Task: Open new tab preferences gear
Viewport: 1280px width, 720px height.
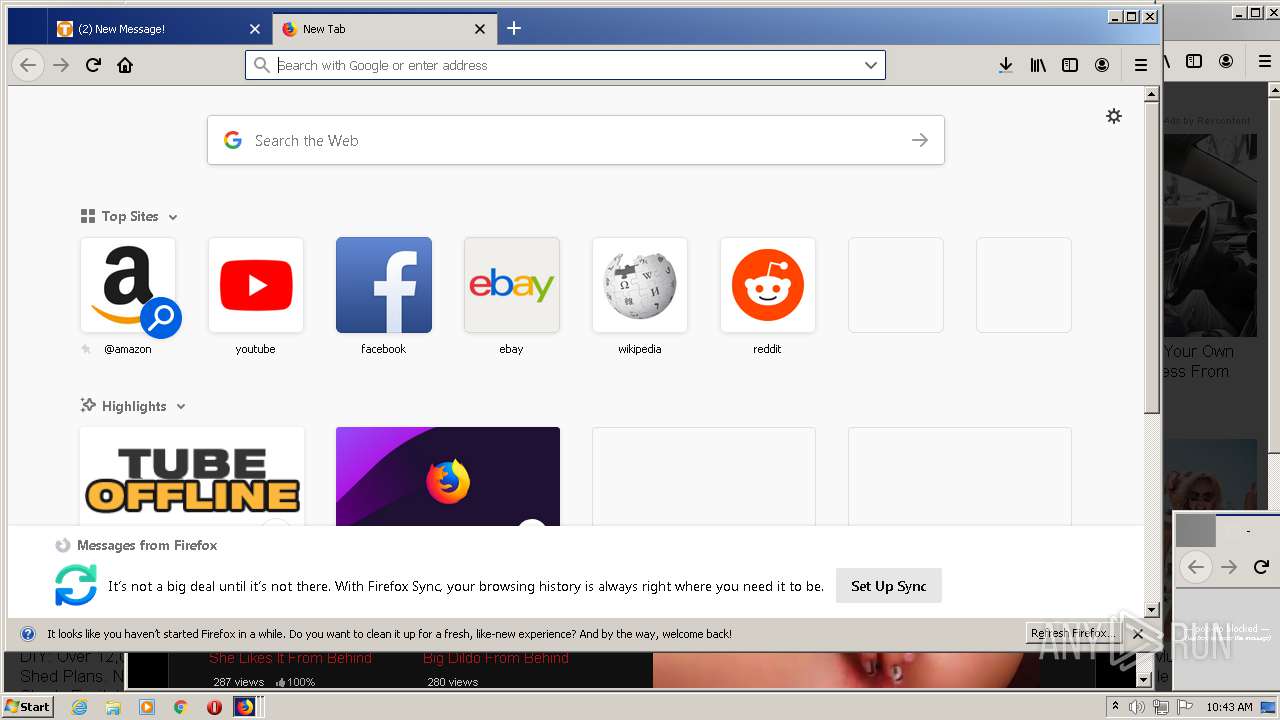Action: (1114, 116)
